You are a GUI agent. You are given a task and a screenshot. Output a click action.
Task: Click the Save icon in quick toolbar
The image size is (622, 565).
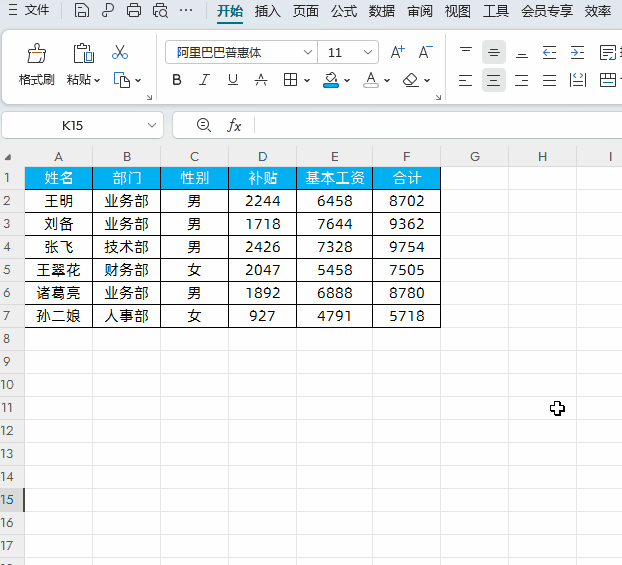point(82,11)
